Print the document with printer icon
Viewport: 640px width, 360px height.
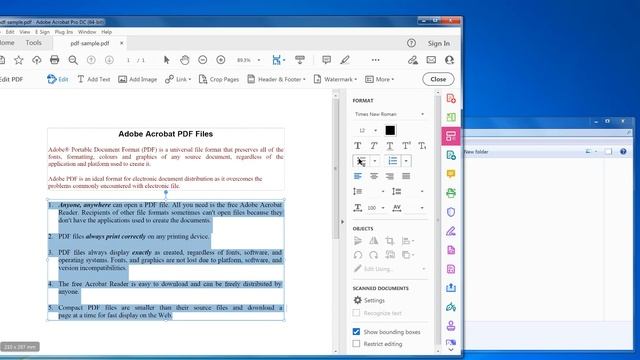pos(54,60)
